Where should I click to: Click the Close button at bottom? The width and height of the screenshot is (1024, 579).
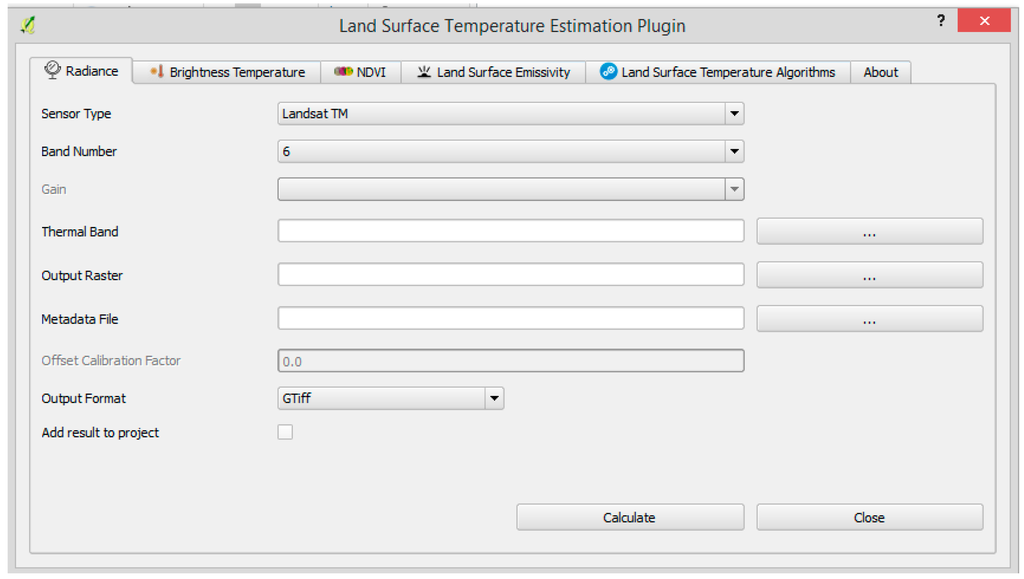click(869, 517)
